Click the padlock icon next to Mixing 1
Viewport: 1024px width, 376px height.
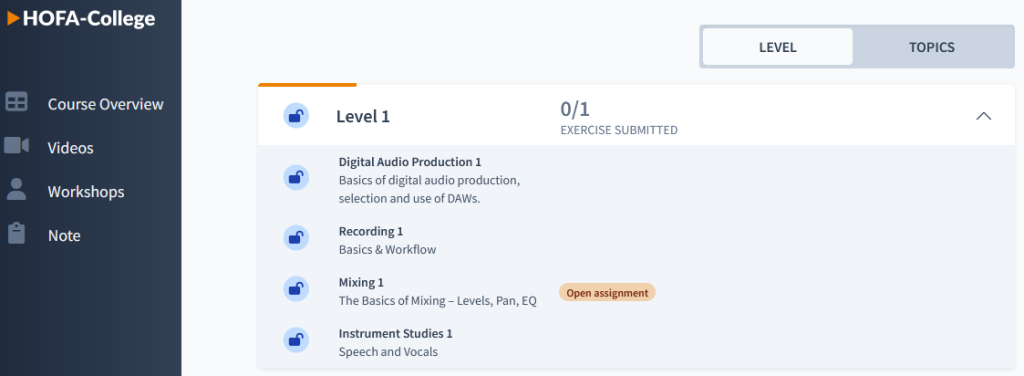click(296, 289)
